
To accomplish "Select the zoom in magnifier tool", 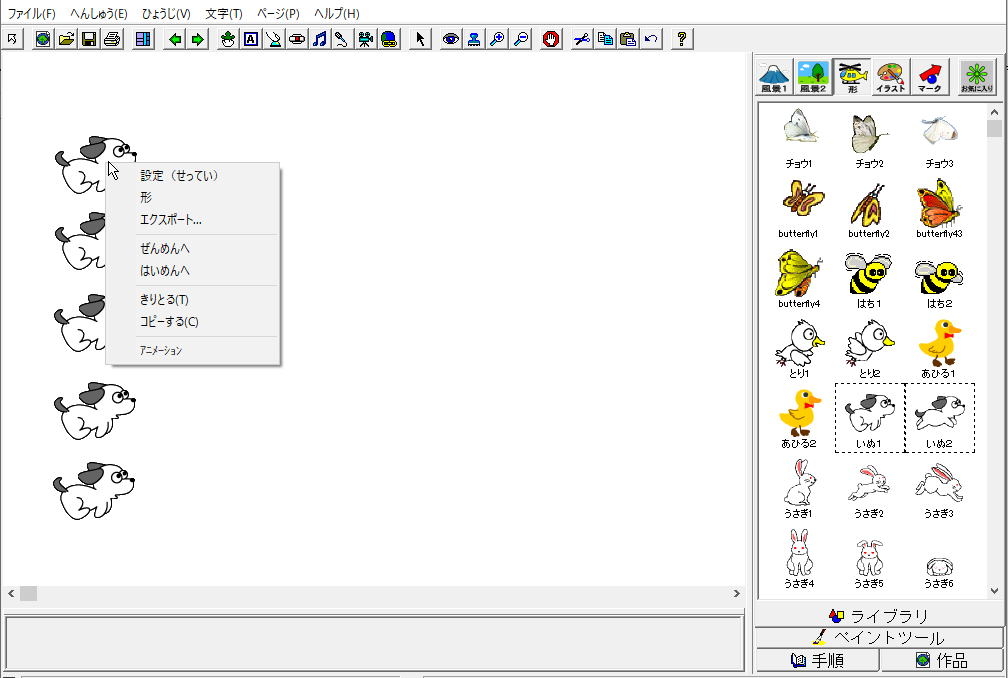I will point(497,39).
